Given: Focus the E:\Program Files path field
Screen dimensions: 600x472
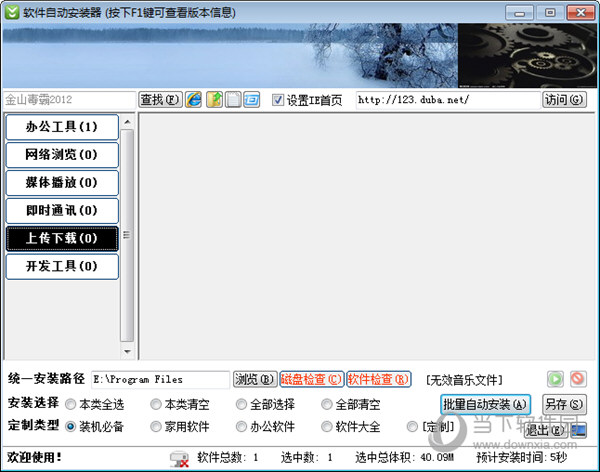Looking at the screenshot, I should coord(160,379).
